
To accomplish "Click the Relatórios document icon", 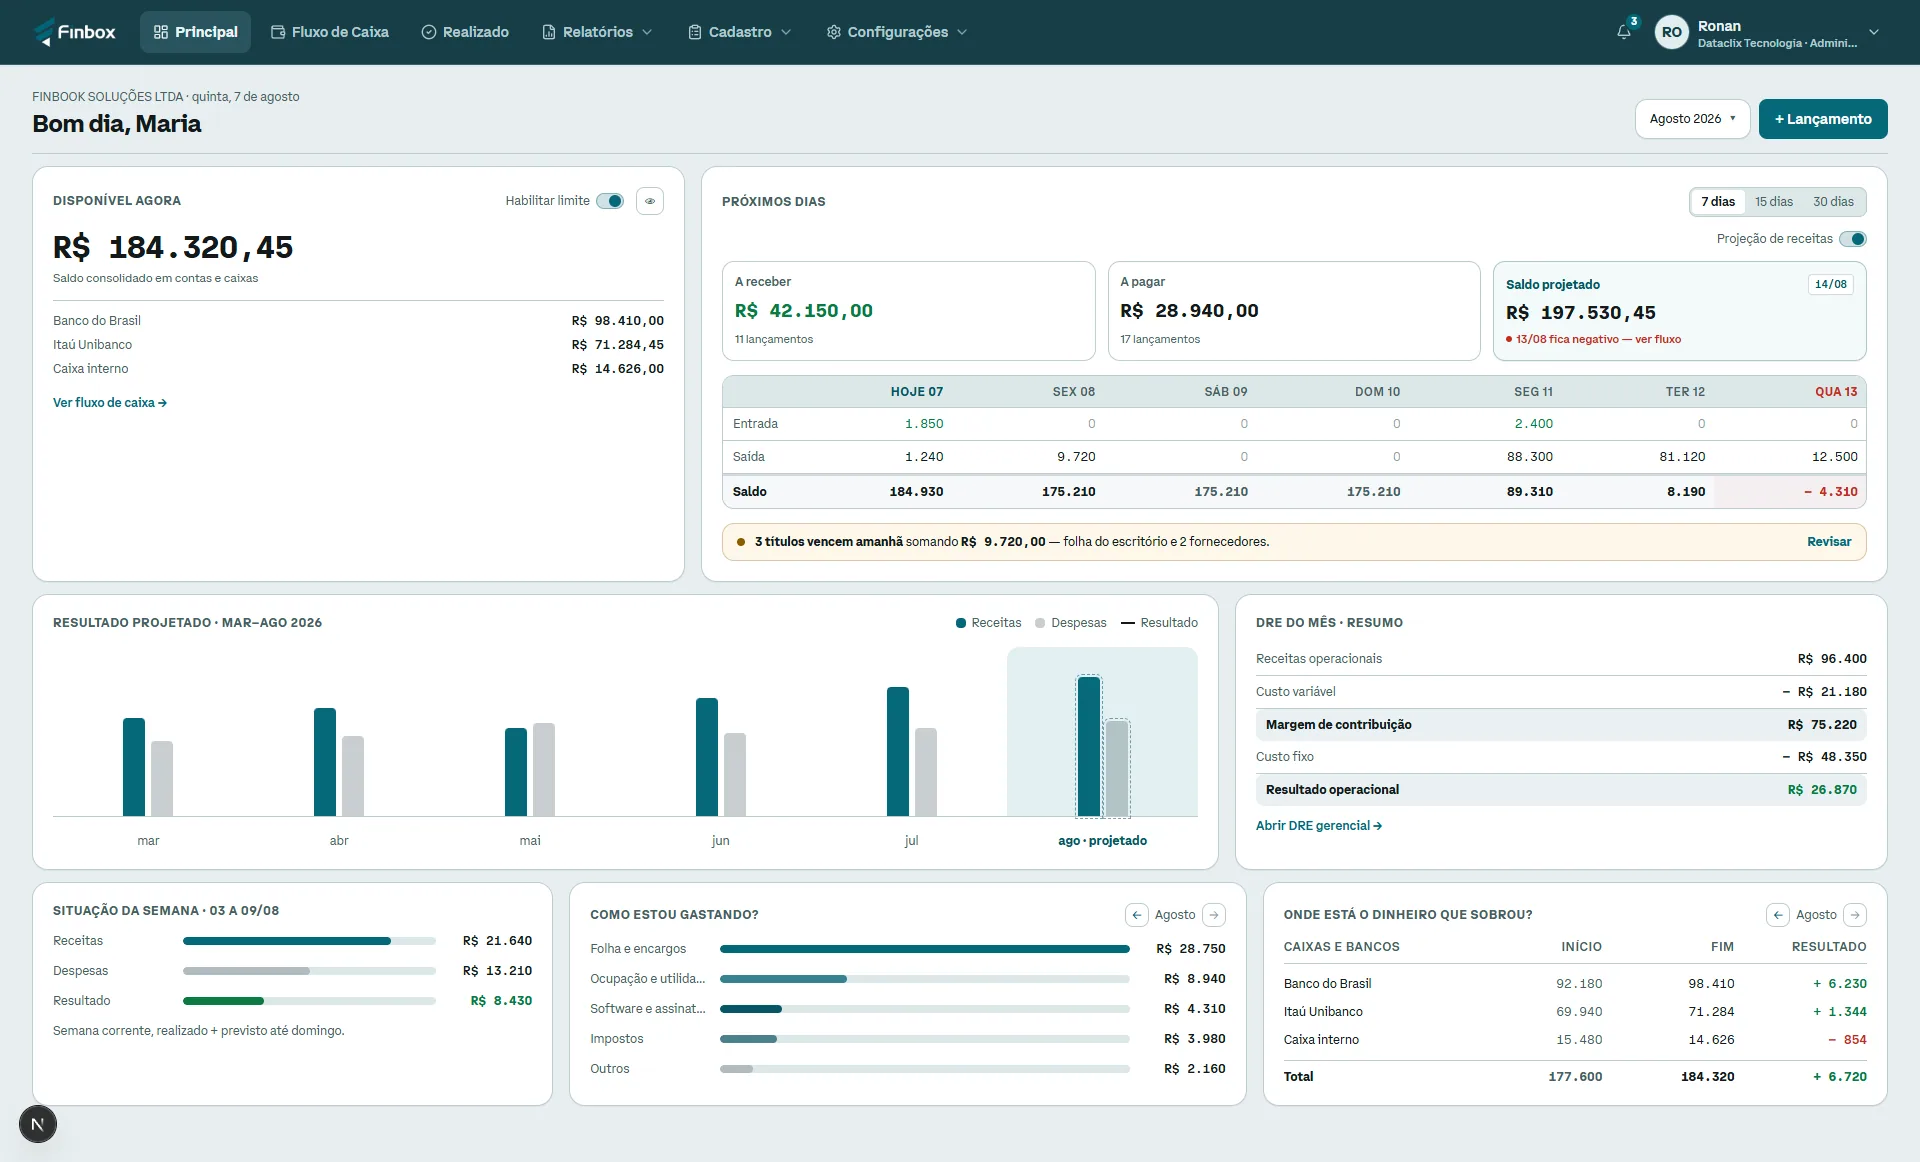I will point(549,32).
